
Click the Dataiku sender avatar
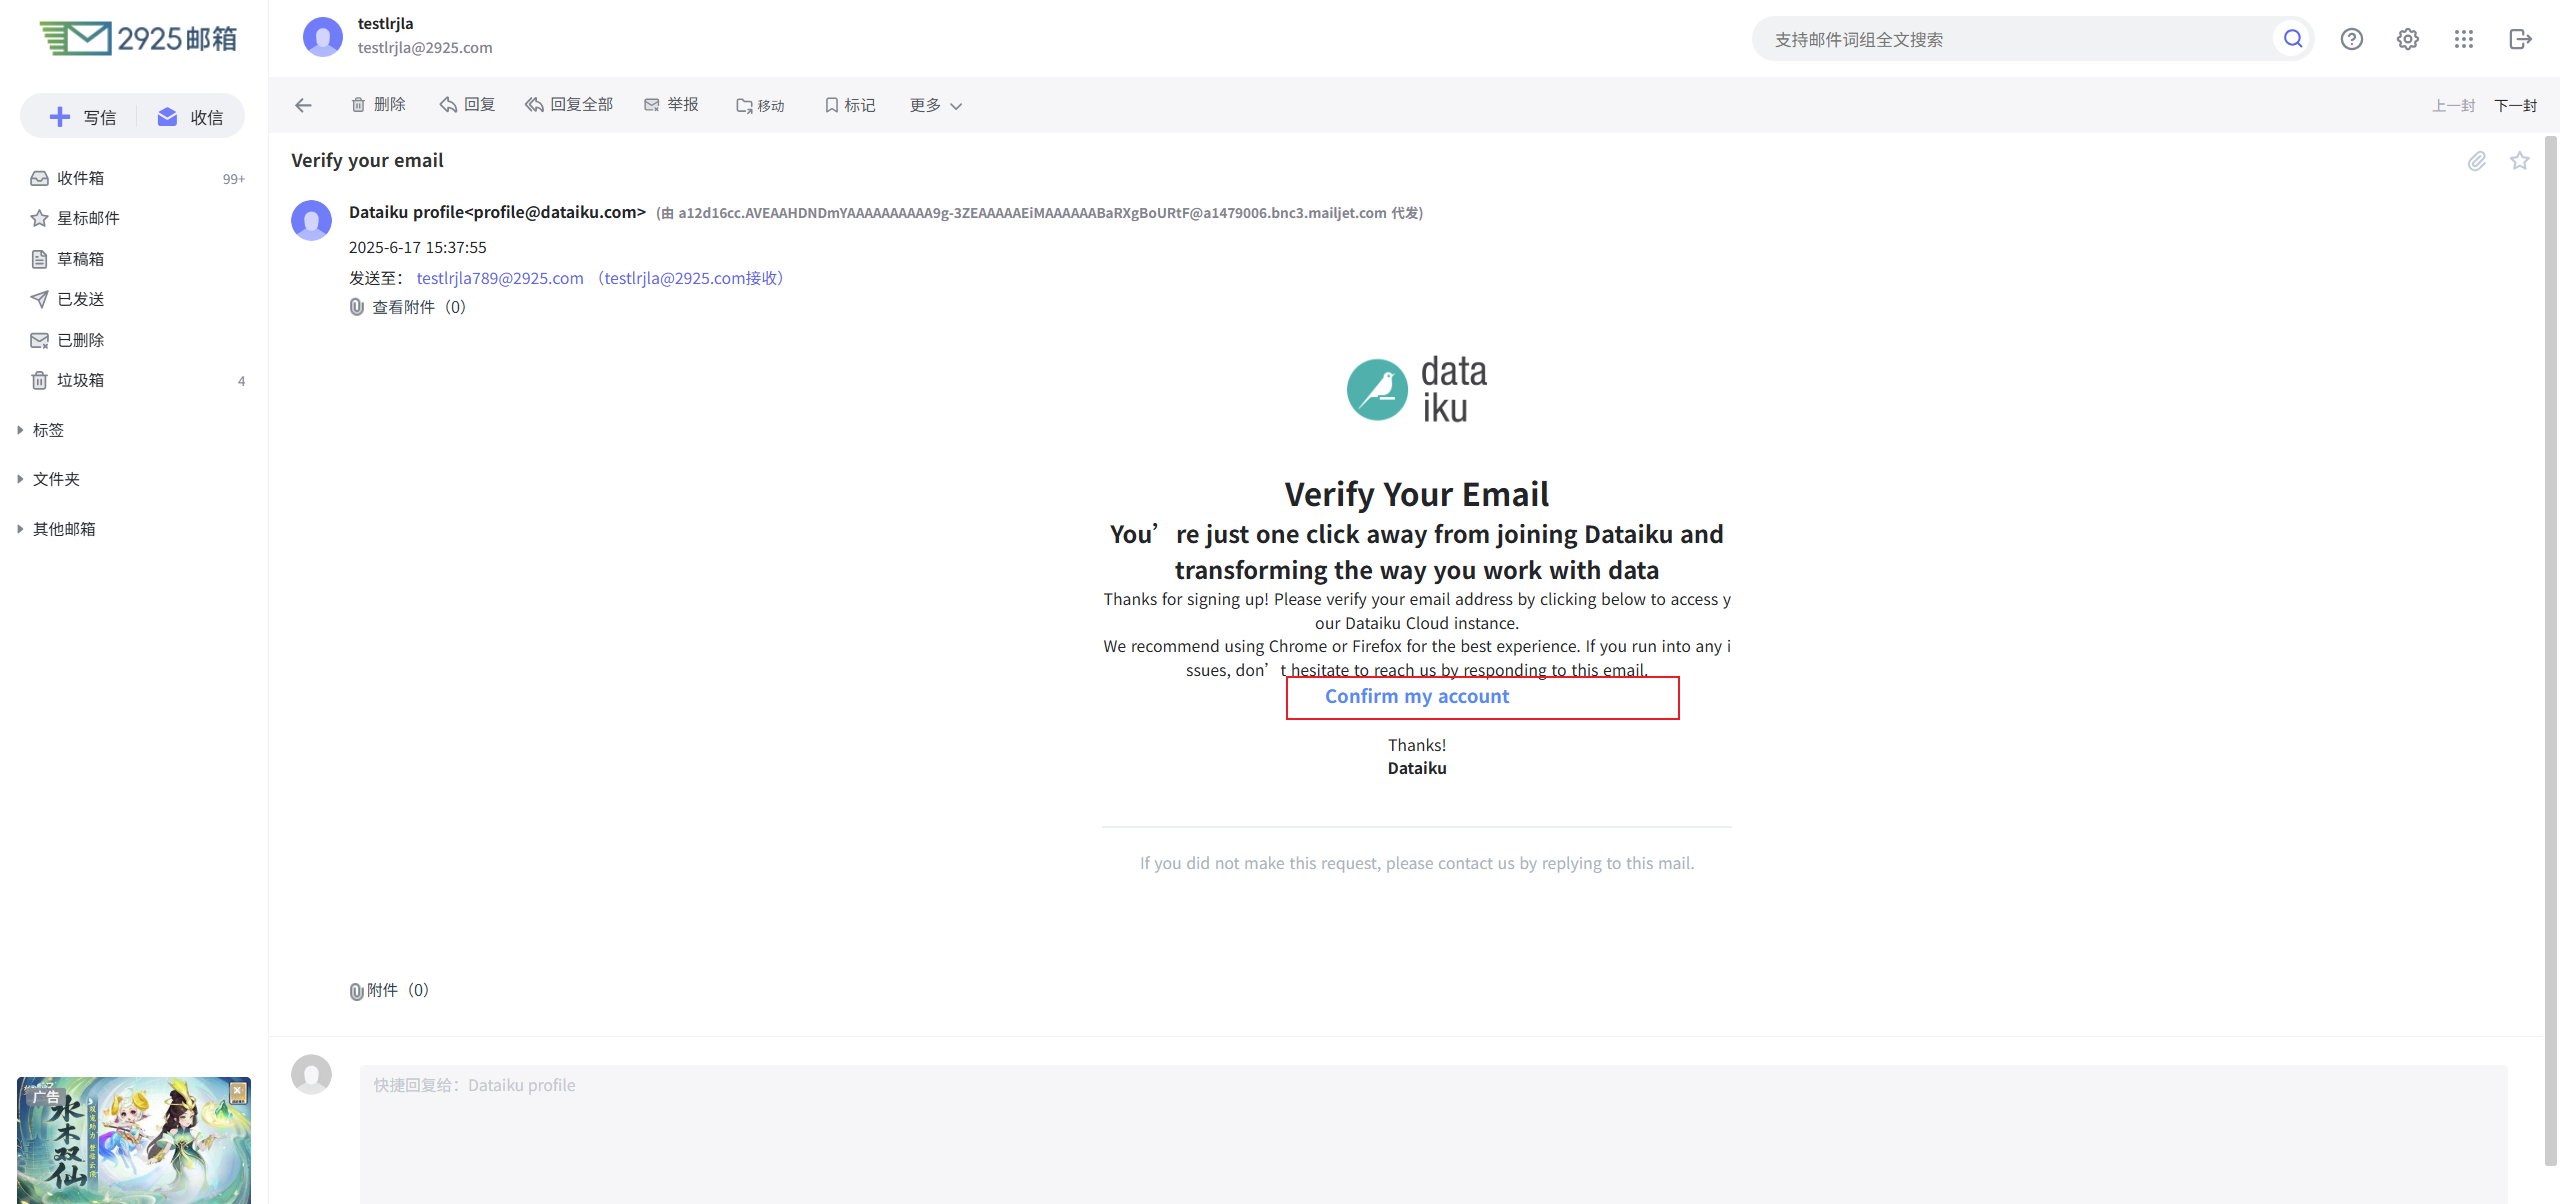[x=311, y=220]
